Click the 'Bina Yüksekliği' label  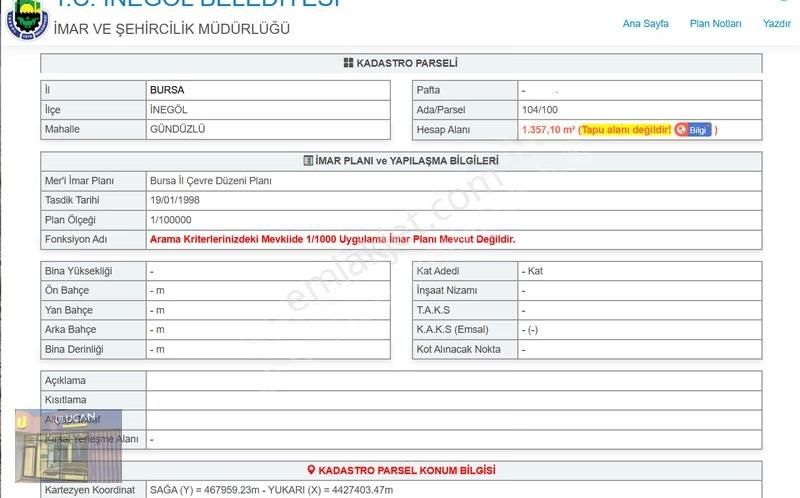click(79, 271)
